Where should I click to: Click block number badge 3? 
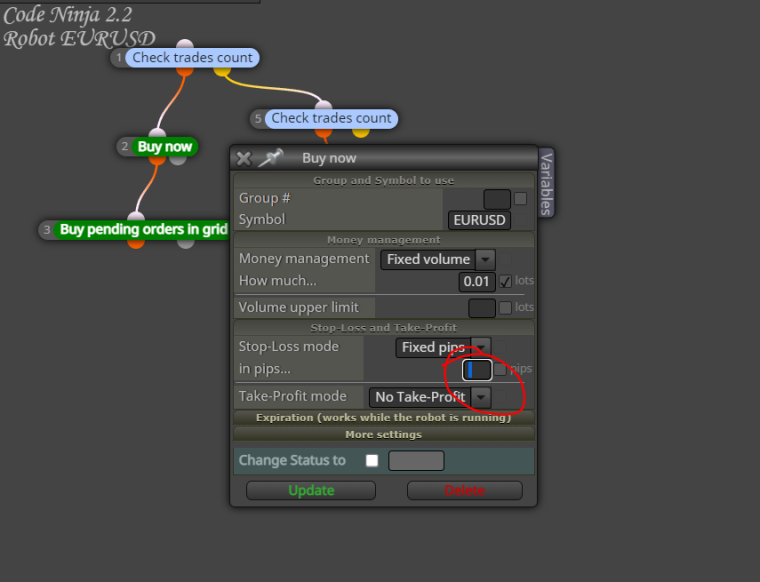tap(47, 229)
